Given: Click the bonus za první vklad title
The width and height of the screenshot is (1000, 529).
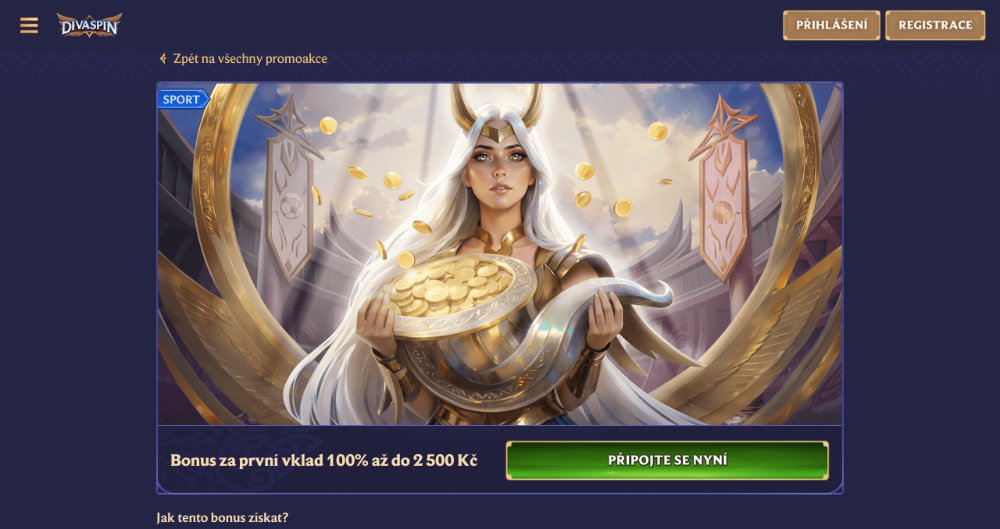Looking at the screenshot, I should (x=323, y=460).
